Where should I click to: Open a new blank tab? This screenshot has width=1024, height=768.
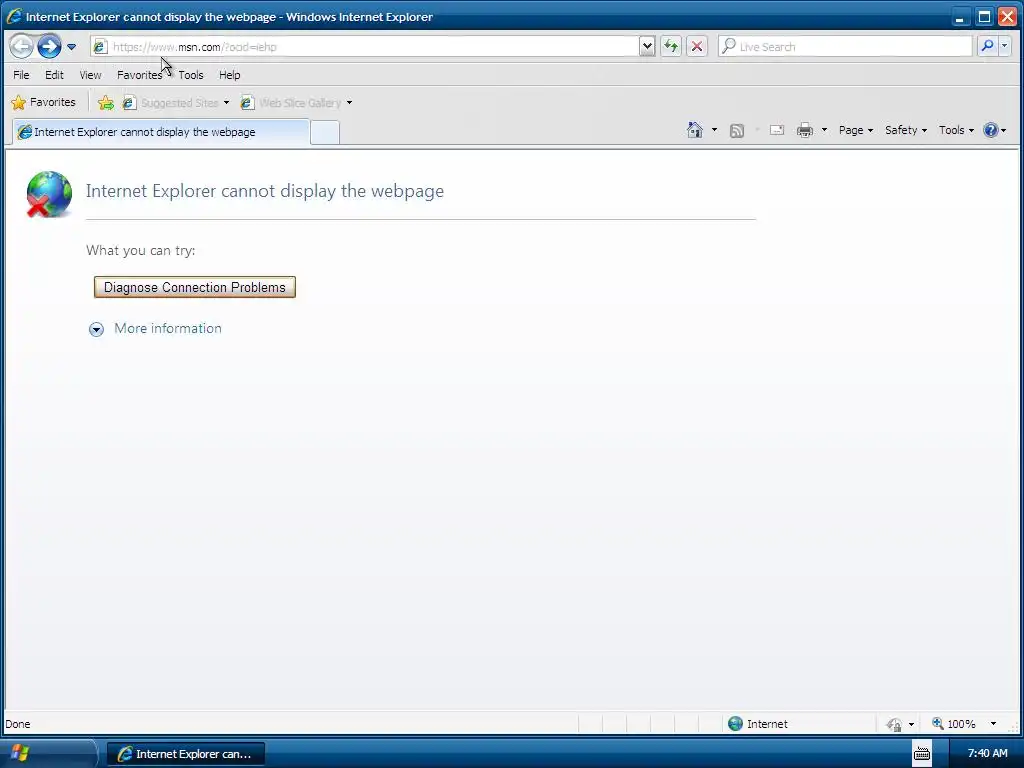click(x=325, y=133)
